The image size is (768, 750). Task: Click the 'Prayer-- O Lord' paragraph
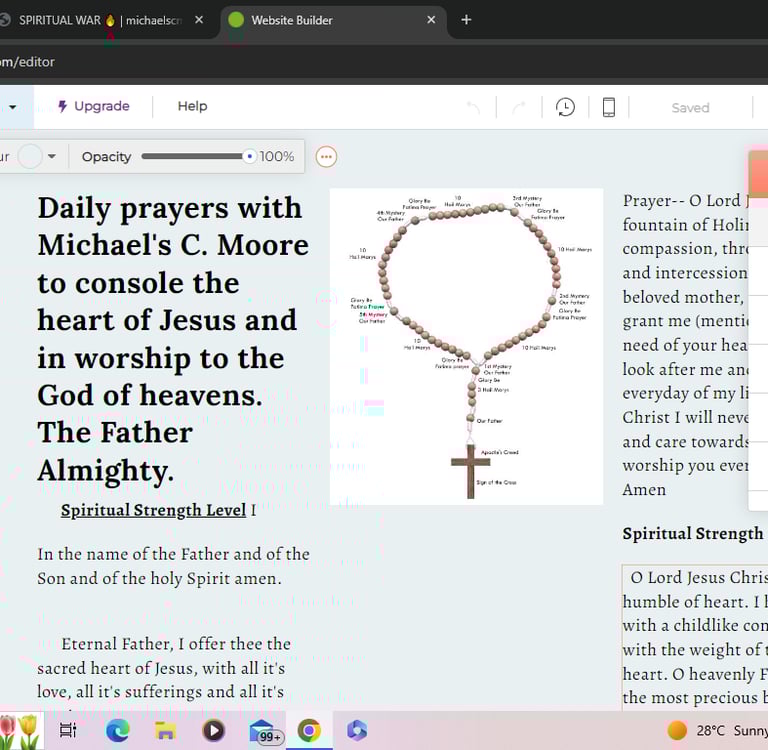pos(686,345)
